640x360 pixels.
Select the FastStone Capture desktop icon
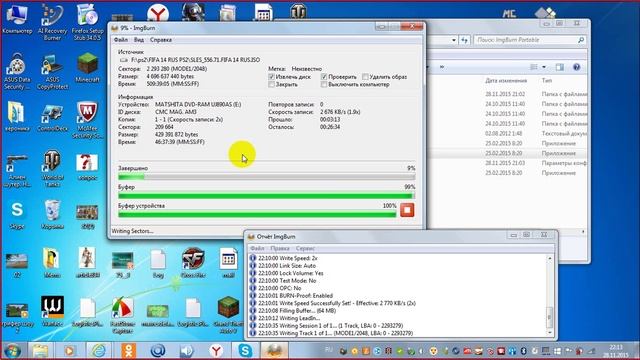[x=122, y=316]
